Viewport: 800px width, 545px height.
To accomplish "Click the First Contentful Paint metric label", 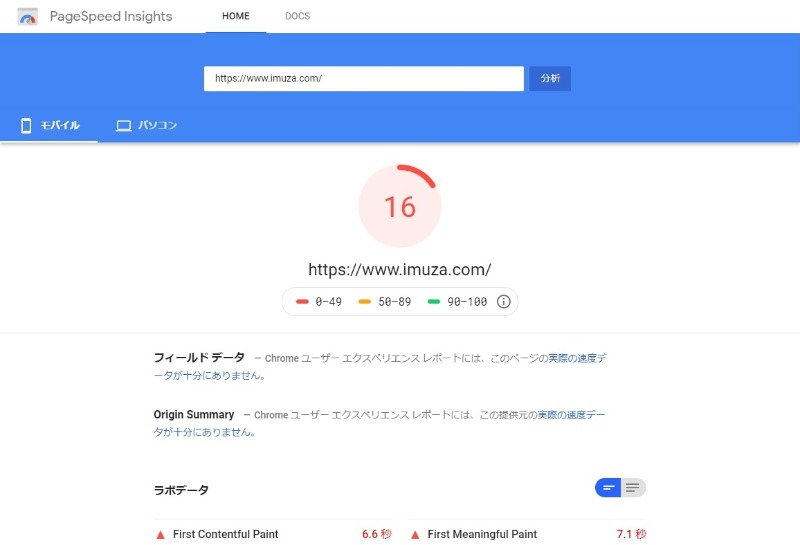I will (x=226, y=534).
